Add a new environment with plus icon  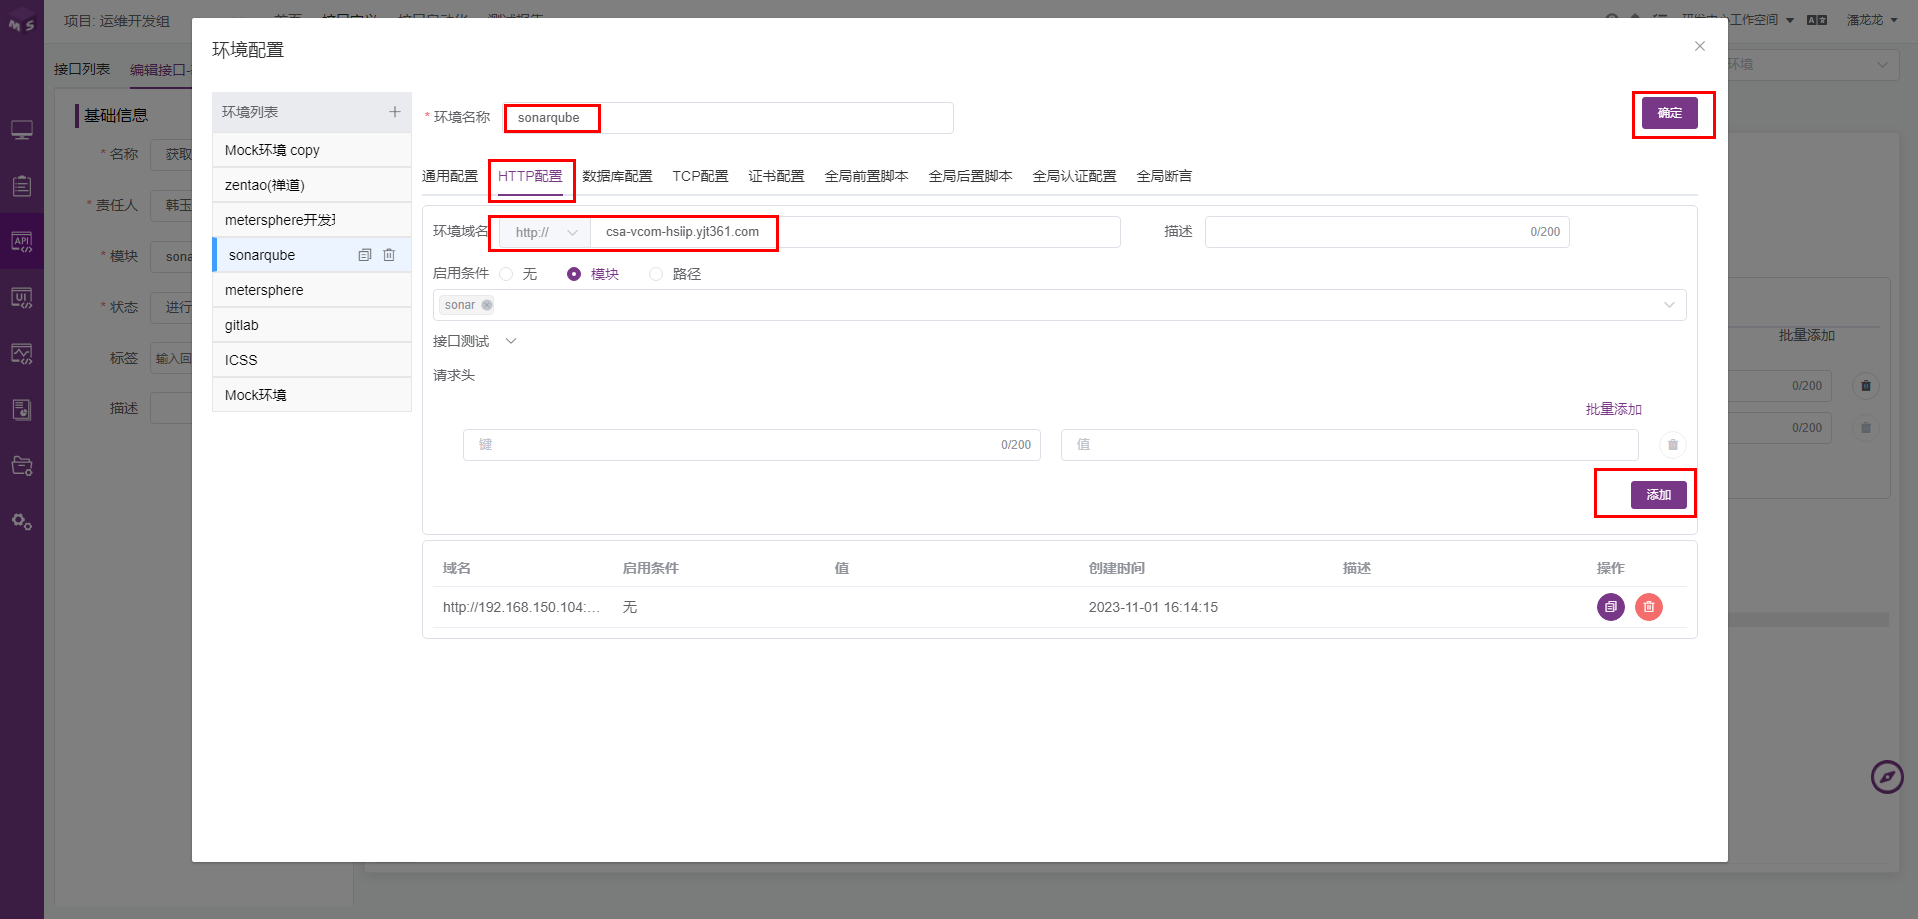tap(395, 112)
